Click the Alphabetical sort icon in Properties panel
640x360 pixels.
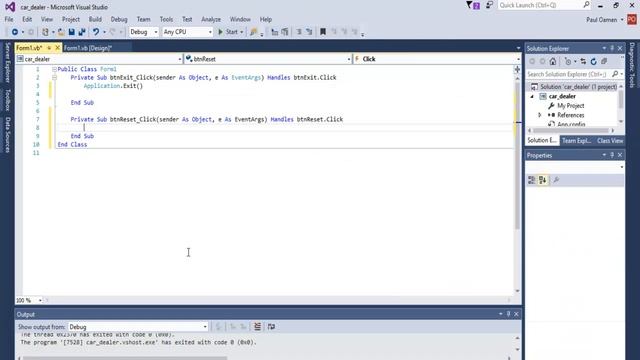point(542,180)
